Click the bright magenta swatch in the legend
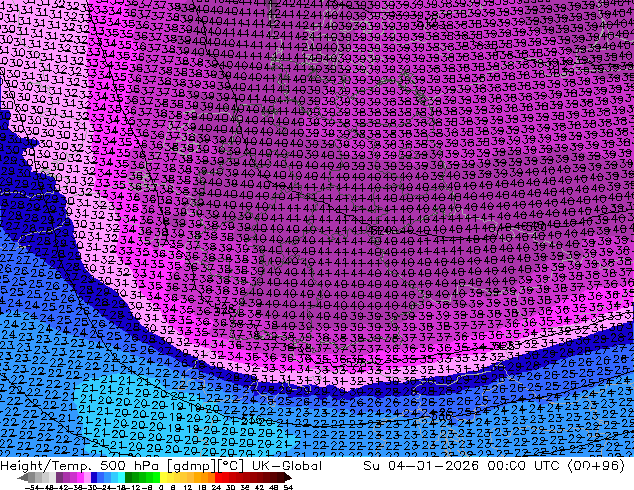Screen dimensions: 634x490 pyautogui.click(x=80, y=477)
